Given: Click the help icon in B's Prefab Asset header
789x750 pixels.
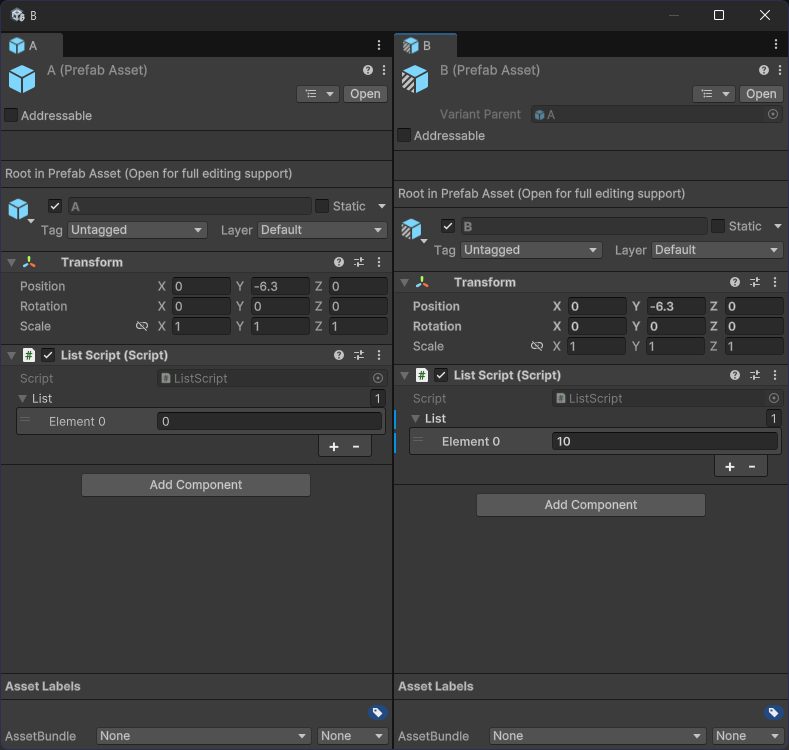Looking at the screenshot, I should 764,70.
